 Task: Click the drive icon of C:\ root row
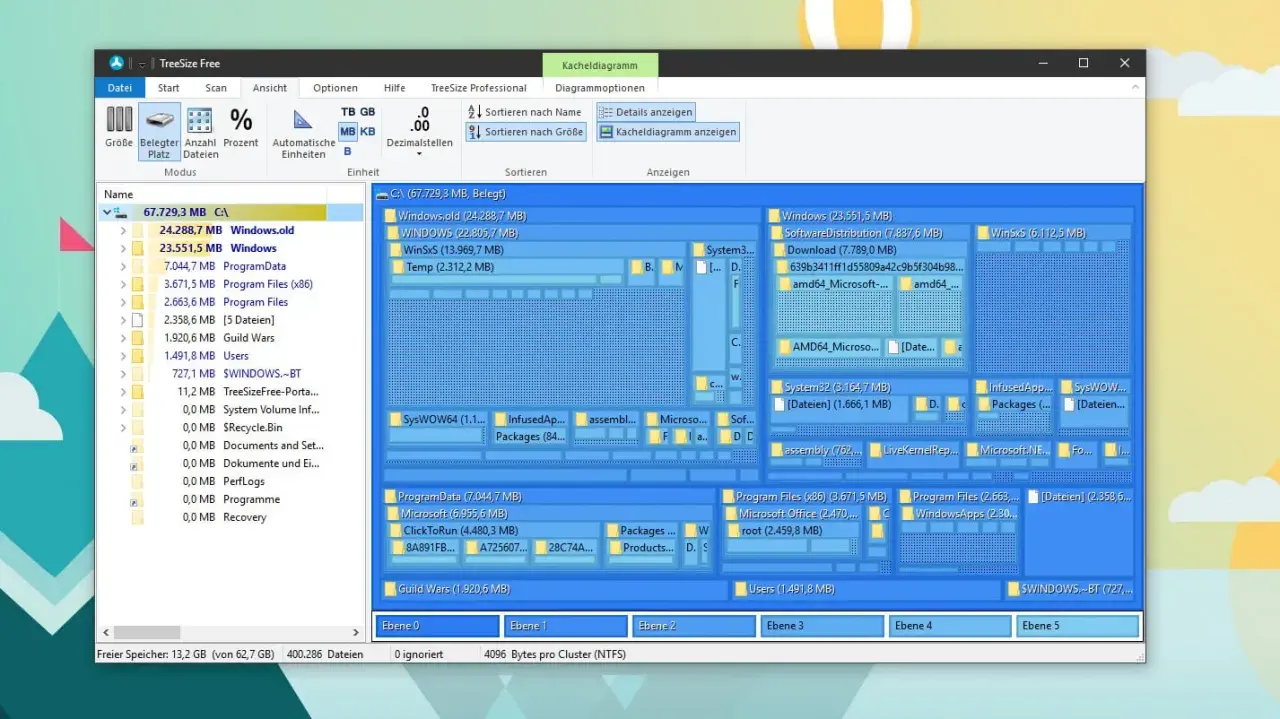click(121, 212)
